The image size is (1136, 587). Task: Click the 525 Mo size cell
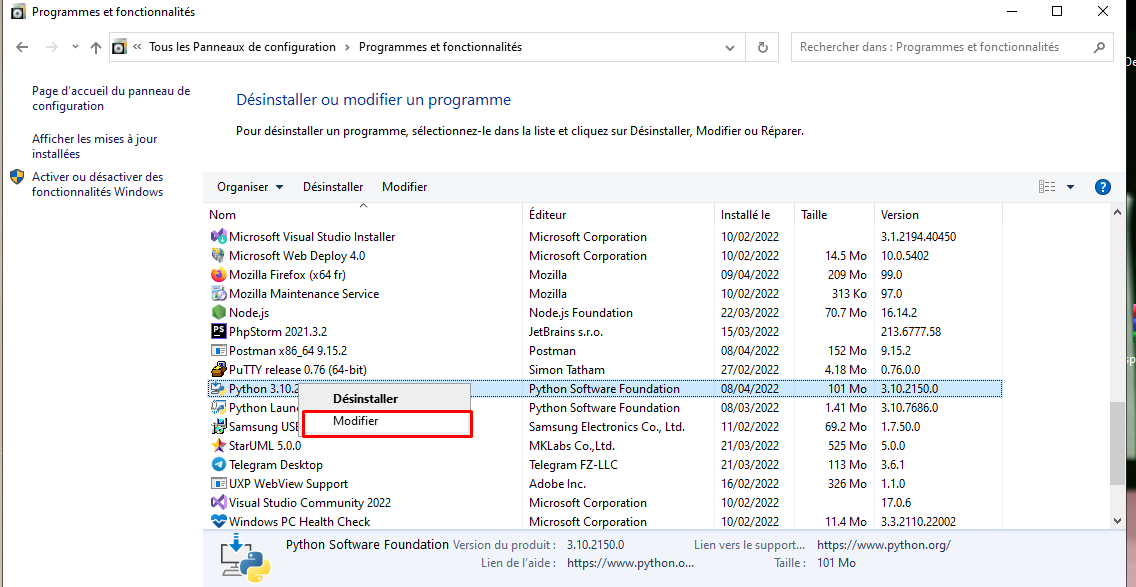click(846, 446)
